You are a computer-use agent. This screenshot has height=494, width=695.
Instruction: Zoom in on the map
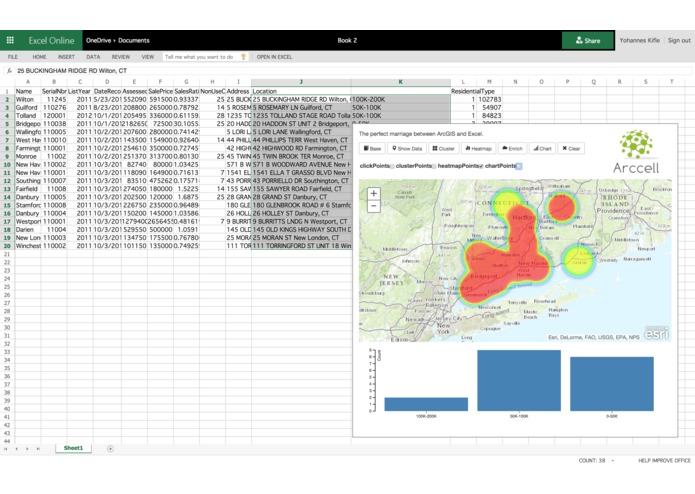pos(374,194)
